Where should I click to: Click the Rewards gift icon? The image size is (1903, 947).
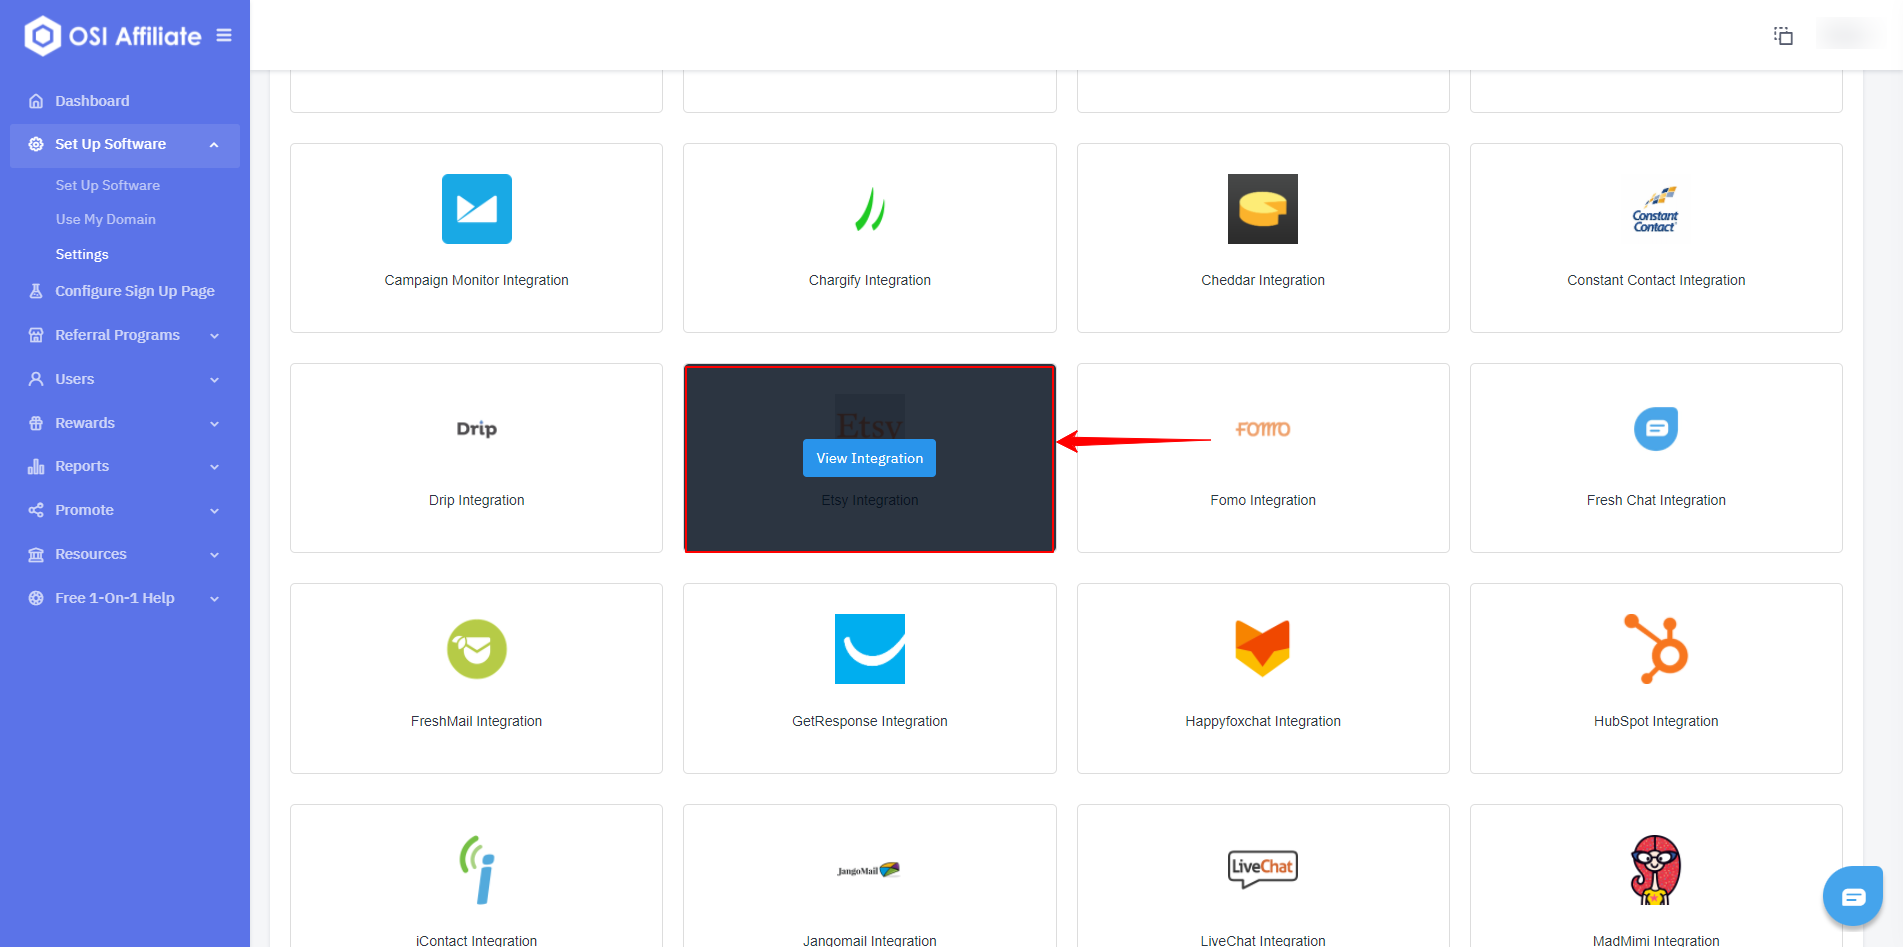pyautogui.click(x=36, y=423)
